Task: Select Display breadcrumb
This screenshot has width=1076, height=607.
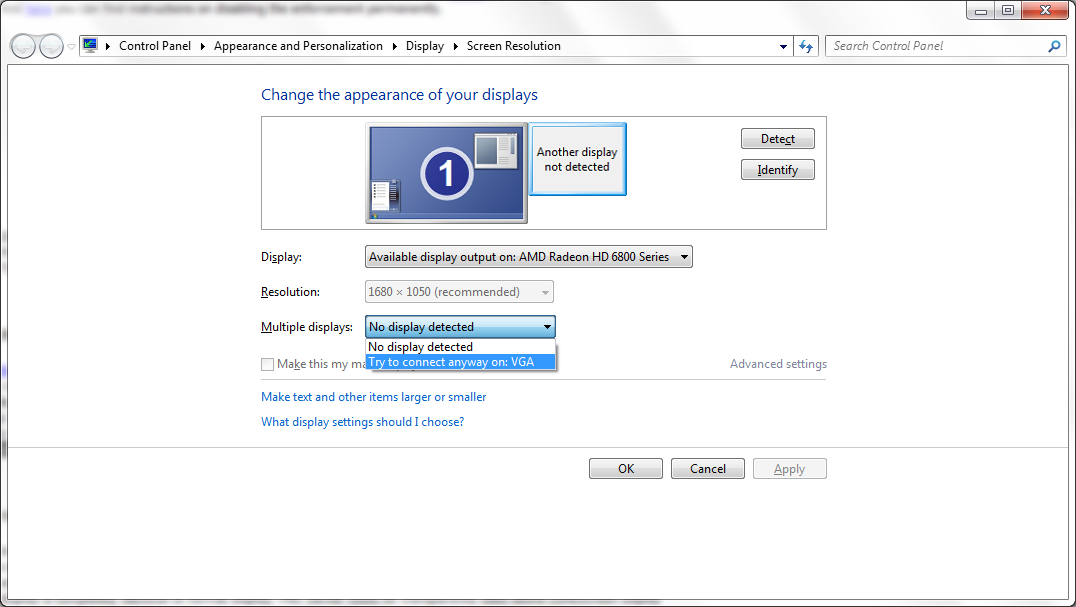Action: (x=425, y=46)
